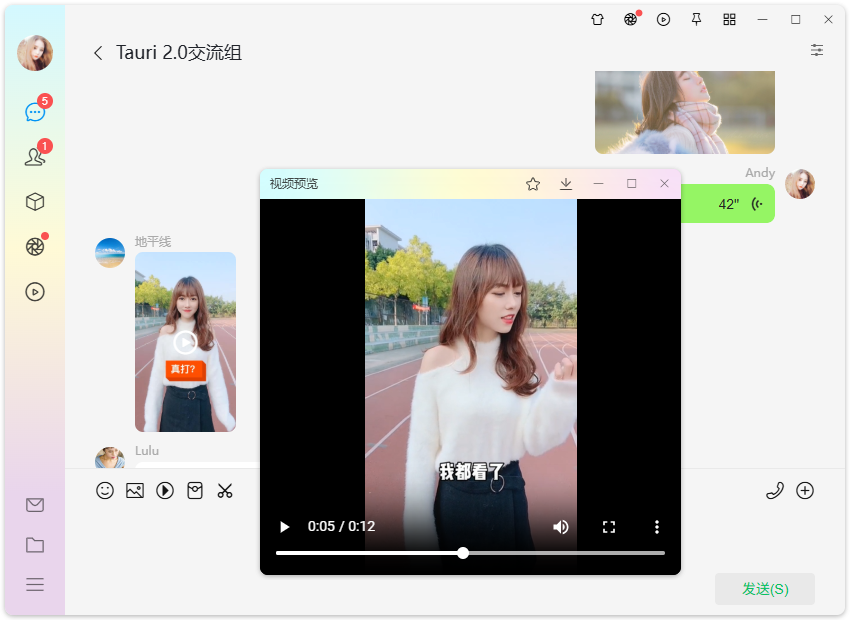Image resolution: width=850 pixels, height=620 pixels.
Task: Open the camera aperture moments icon
Action: coord(35,246)
